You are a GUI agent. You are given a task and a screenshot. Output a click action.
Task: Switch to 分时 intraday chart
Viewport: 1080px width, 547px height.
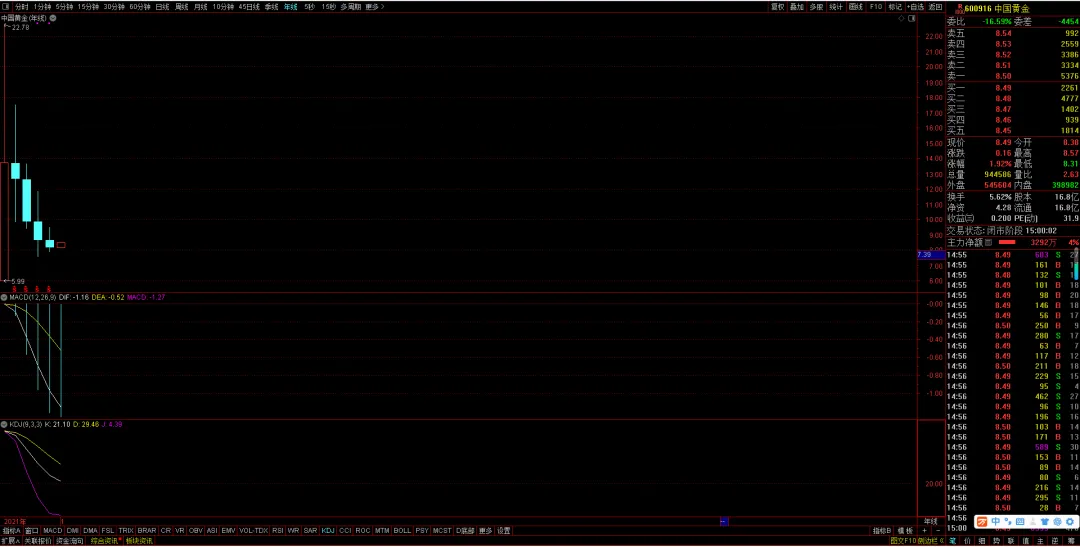click(x=22, y=6)
